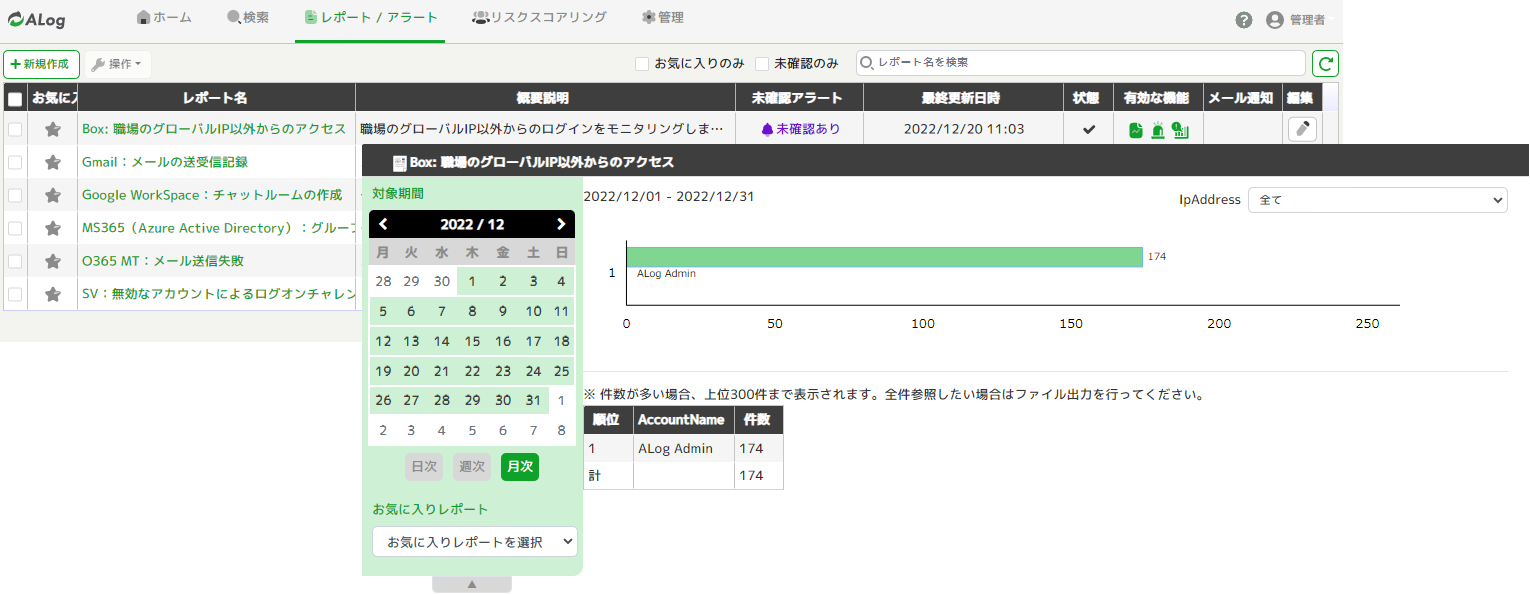Enable the 未確認のみ checkbox
1530x595 pixels.
762,64
